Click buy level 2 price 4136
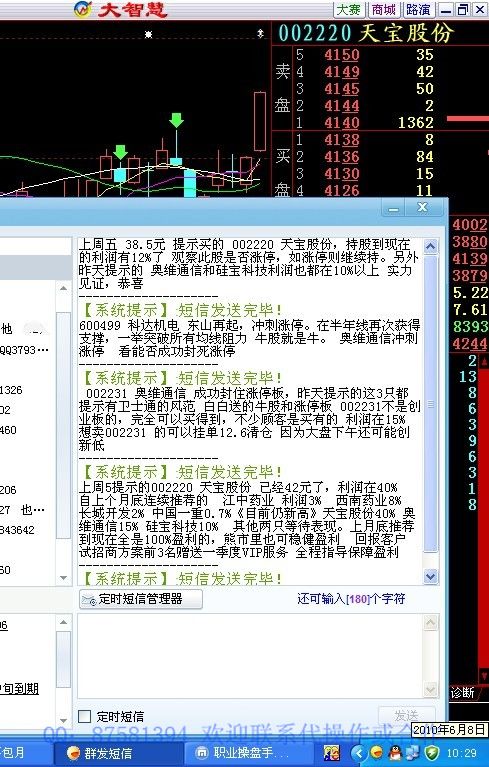The image size is (489, 767). pyautogui.click(x=342, y=157)
